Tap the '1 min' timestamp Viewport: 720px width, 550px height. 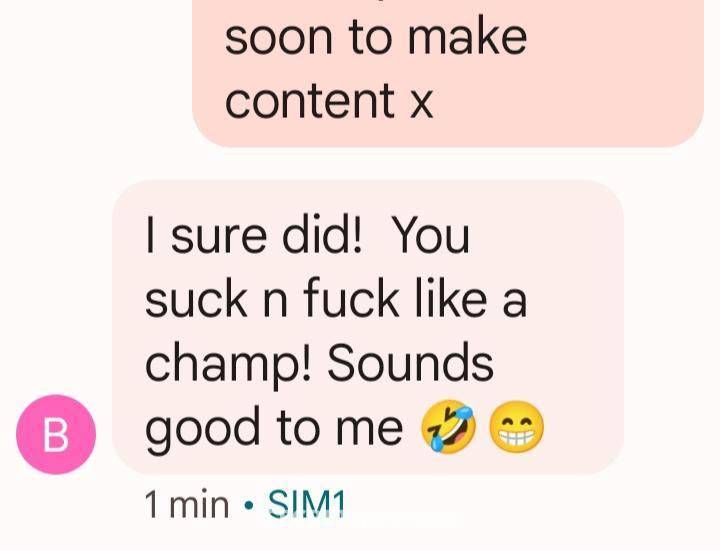click(x=187, y=504)
